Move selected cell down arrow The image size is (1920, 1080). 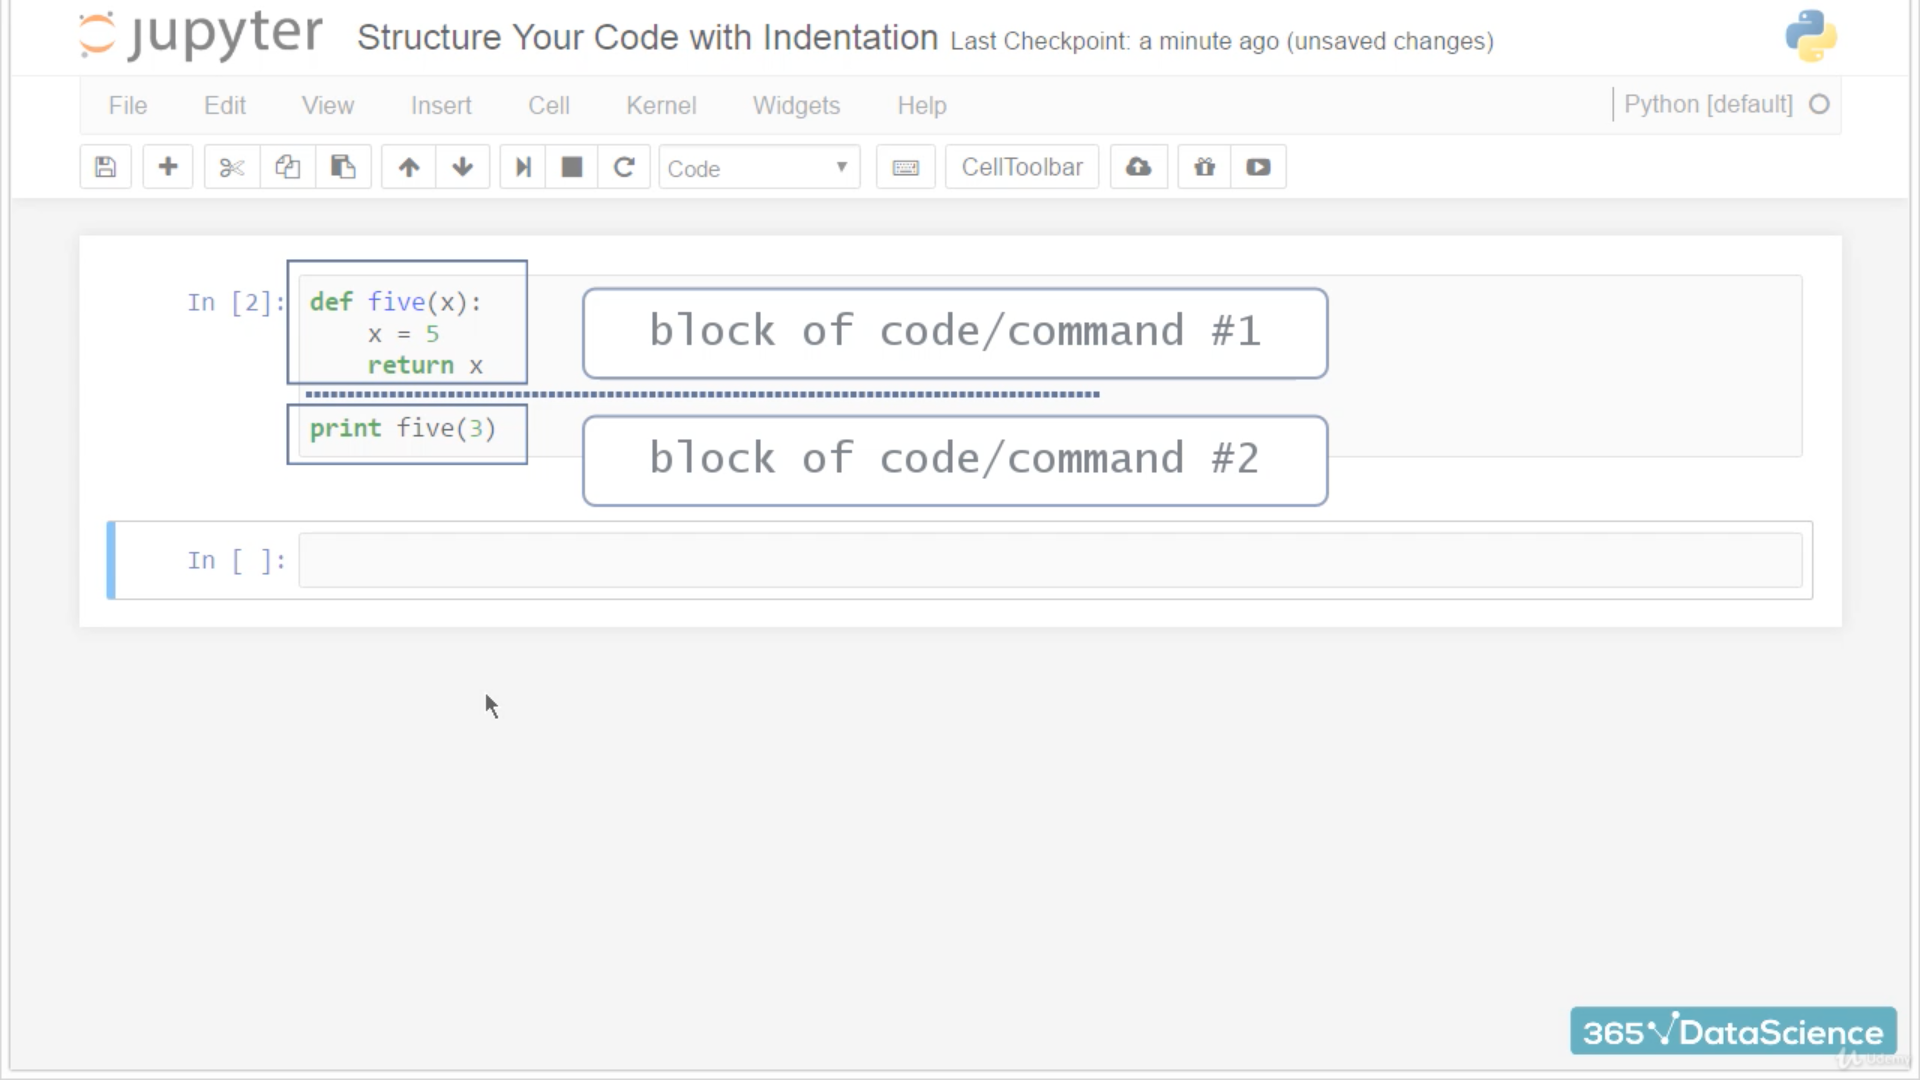click(x=462, y=167)
